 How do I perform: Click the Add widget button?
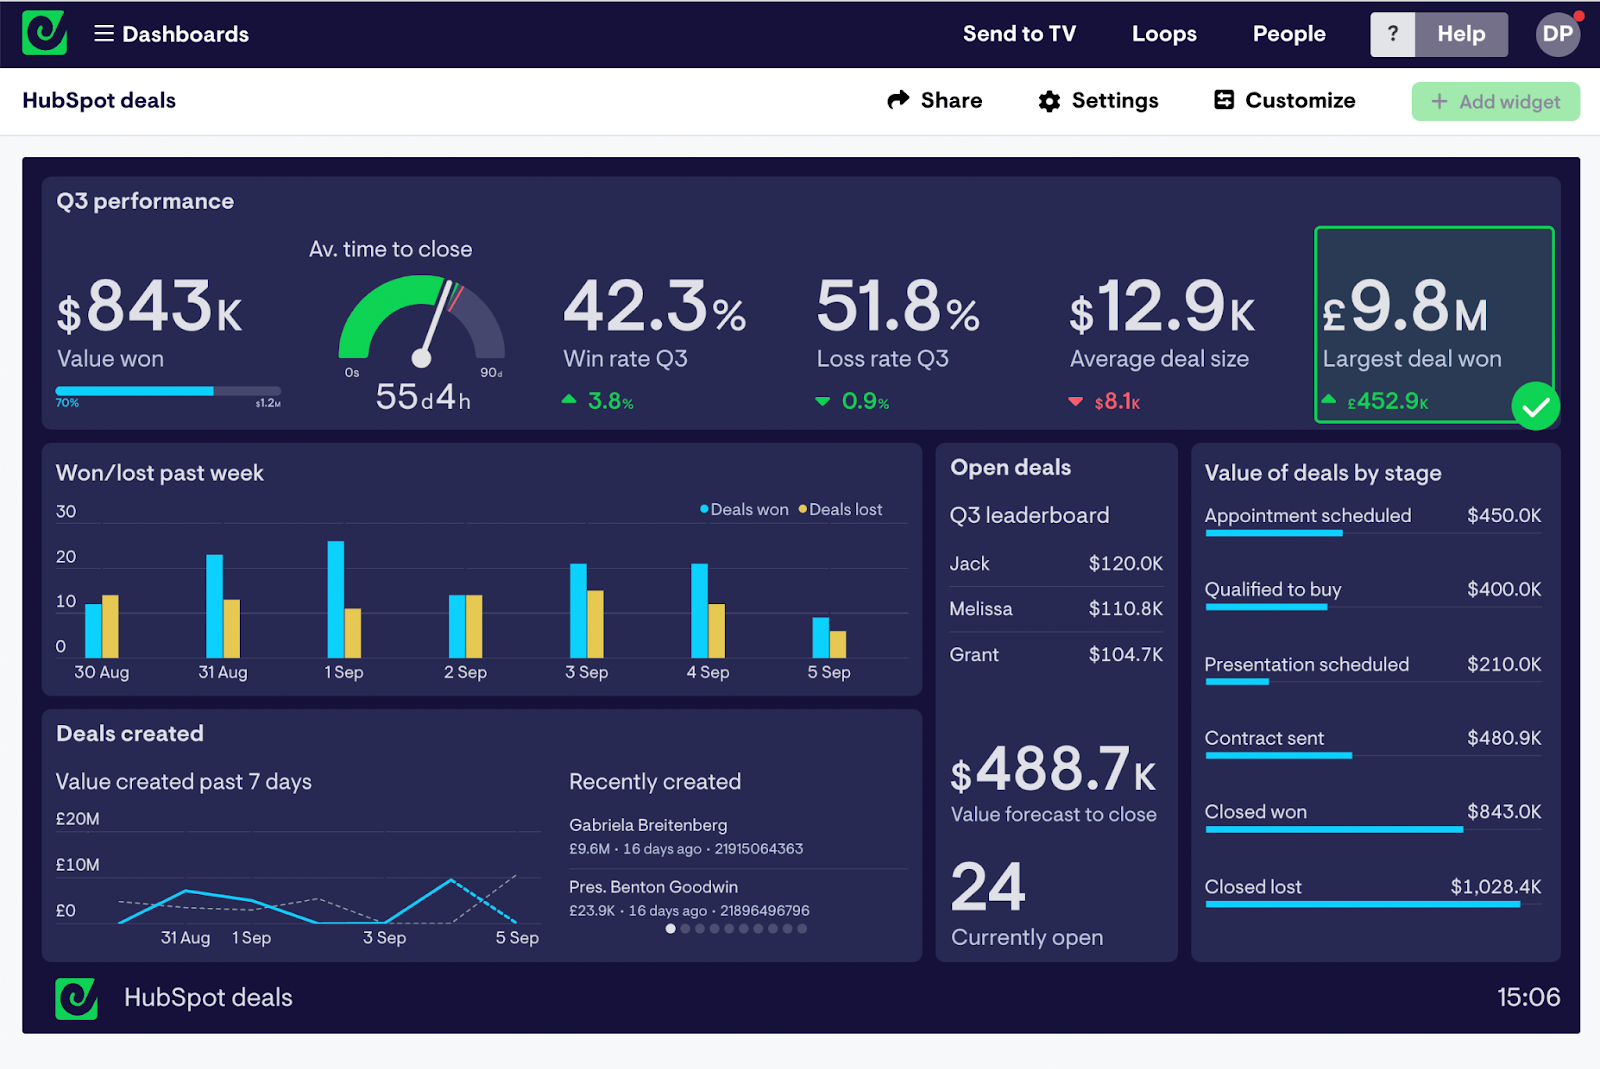tap(1495, 101)
